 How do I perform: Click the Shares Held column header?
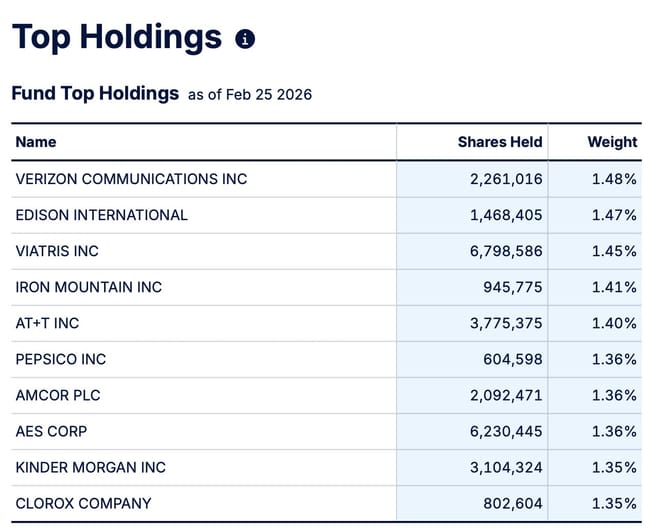click(500, 142)
